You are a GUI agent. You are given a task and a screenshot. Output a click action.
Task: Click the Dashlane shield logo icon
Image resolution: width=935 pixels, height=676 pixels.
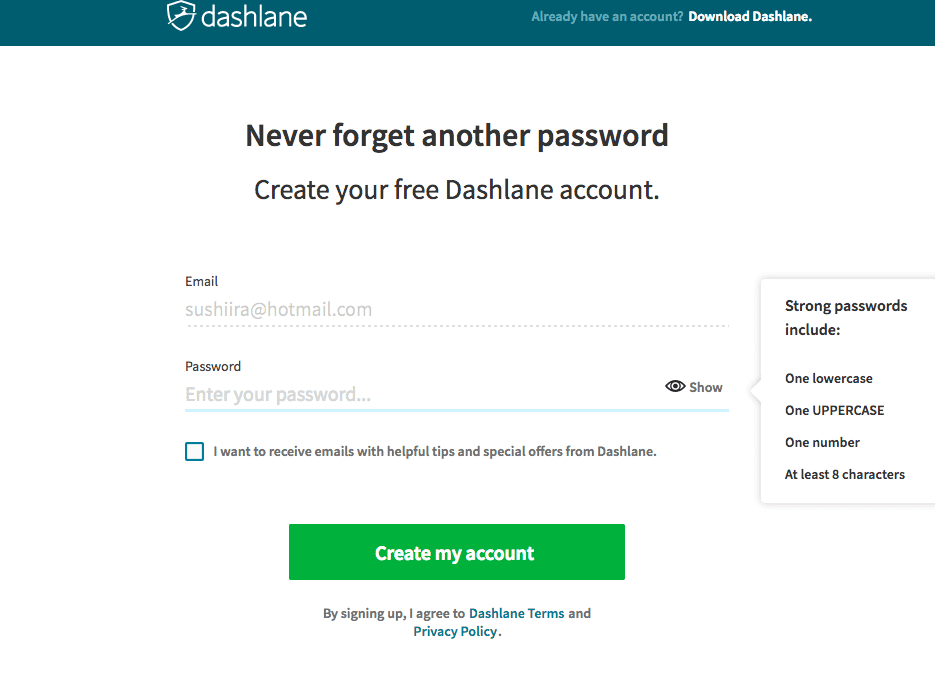(x=180, y=15)
